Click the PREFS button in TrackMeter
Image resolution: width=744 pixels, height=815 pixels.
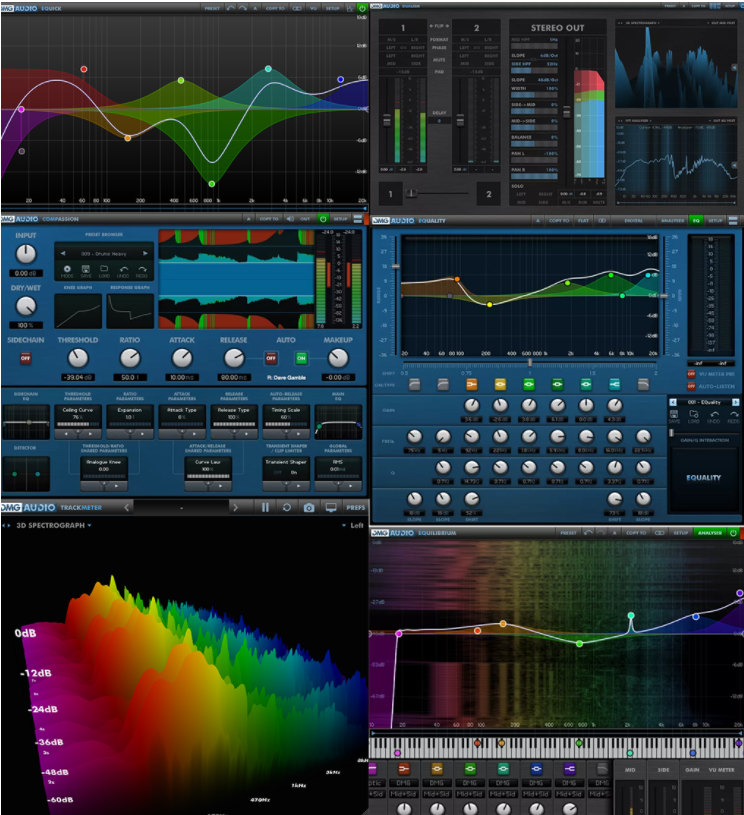click(x=355, y=508)
